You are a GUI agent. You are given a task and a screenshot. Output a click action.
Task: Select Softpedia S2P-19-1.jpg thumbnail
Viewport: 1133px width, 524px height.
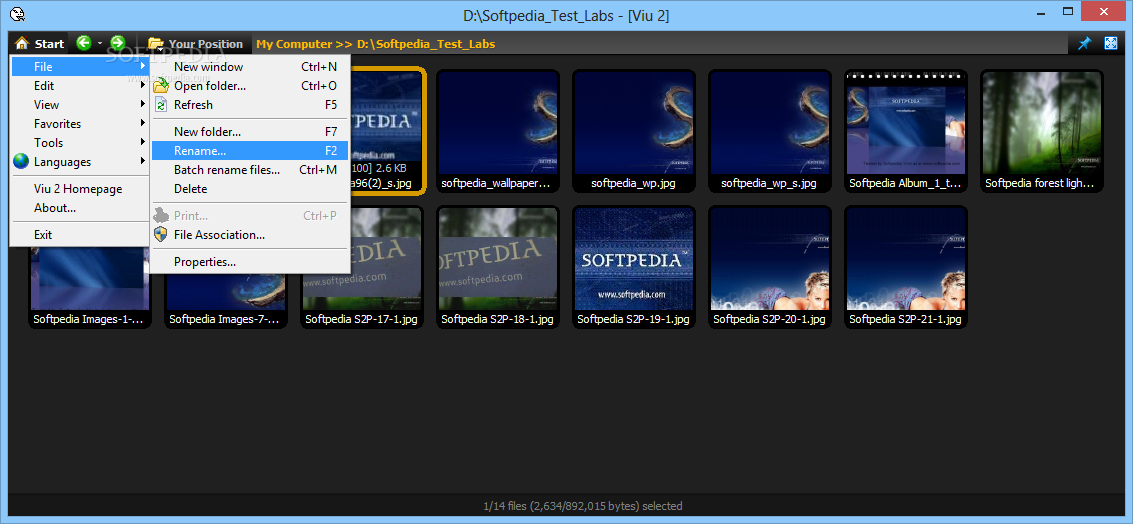click(633, 267)
